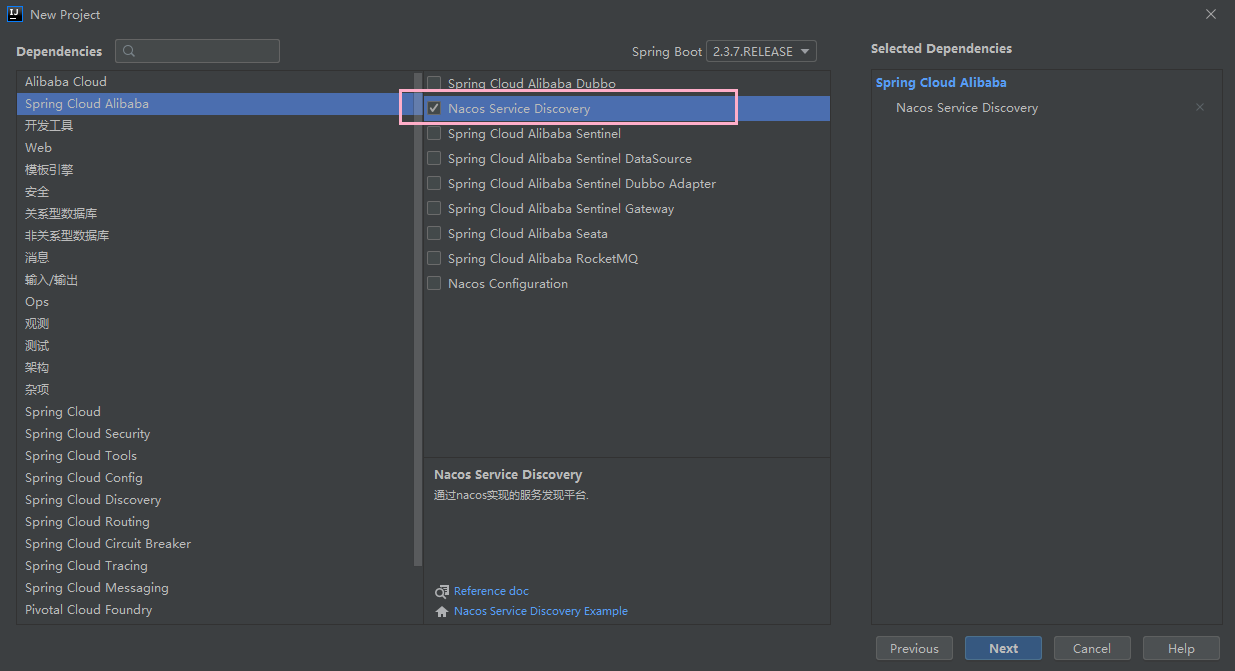Click the IntelliJ IDEA logo icon
This screenshot has height=671, width=1235.
click(x=14, y=14)
